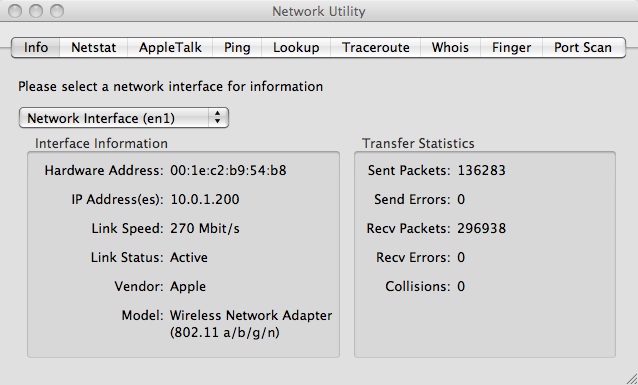Select the Finger tab

pos(511,48)
